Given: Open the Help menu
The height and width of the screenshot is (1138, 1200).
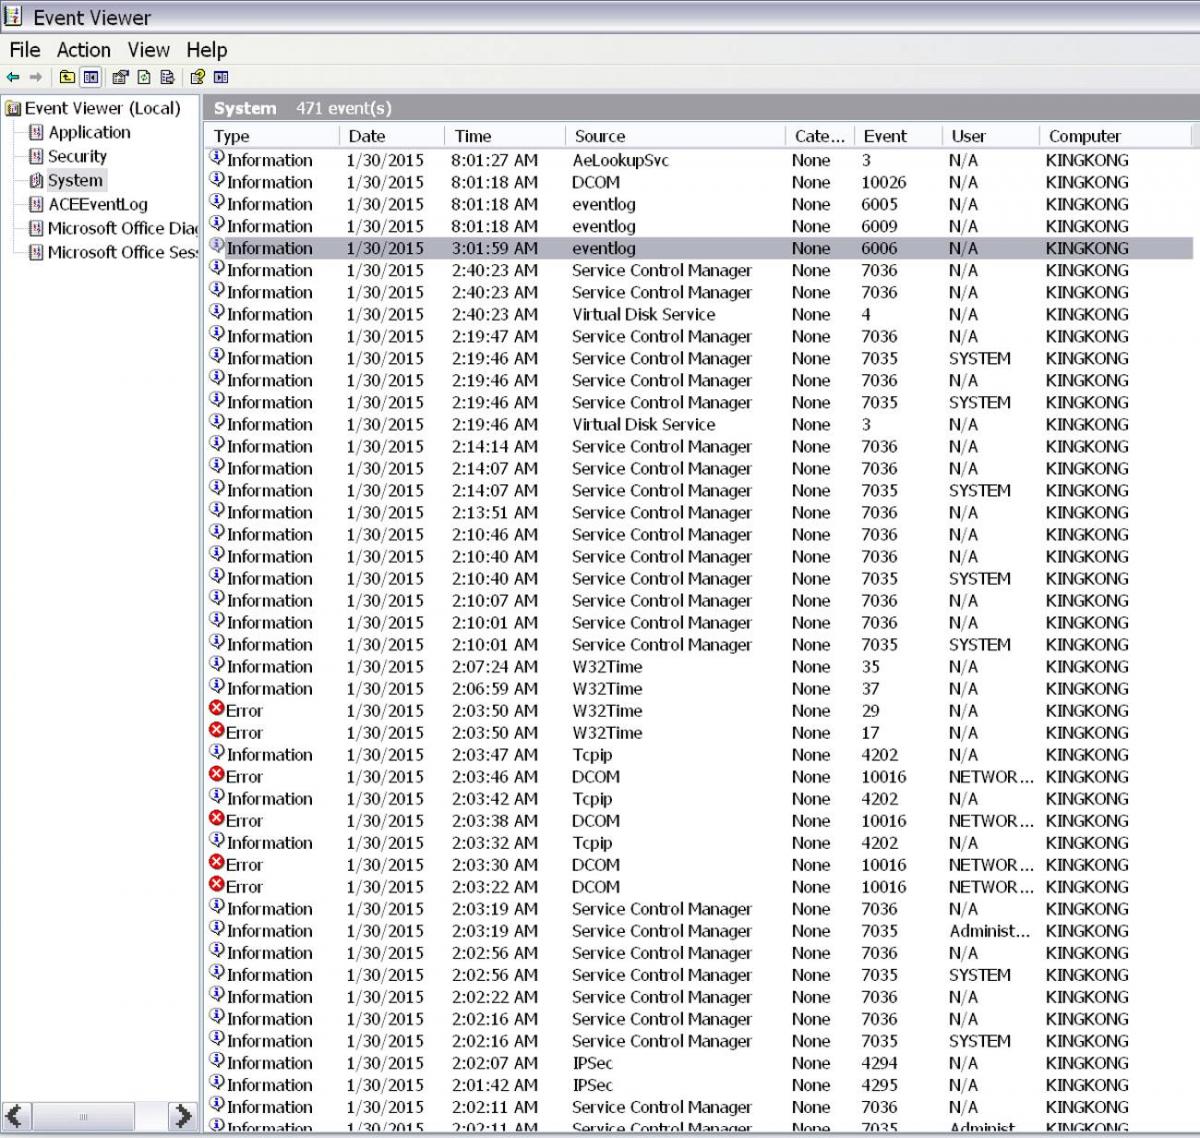Looking at the screenshot, I should (206, 50).
